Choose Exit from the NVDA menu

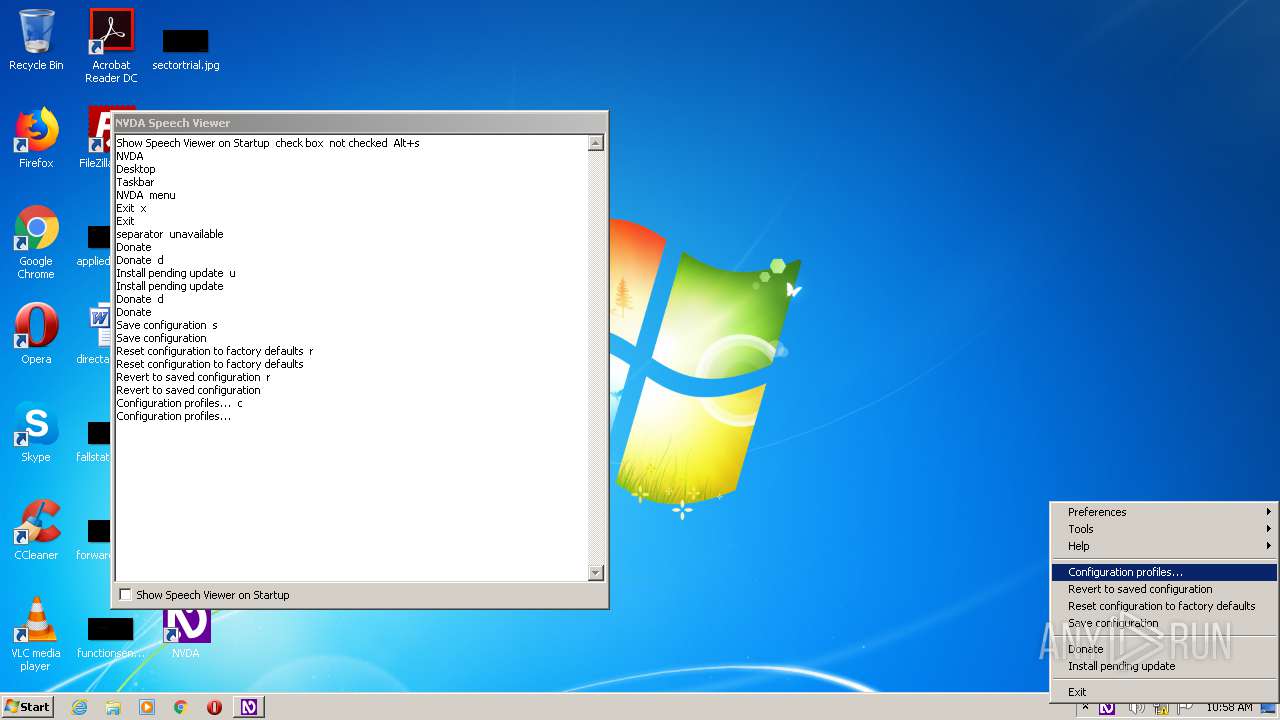[x=1165, y=692]
